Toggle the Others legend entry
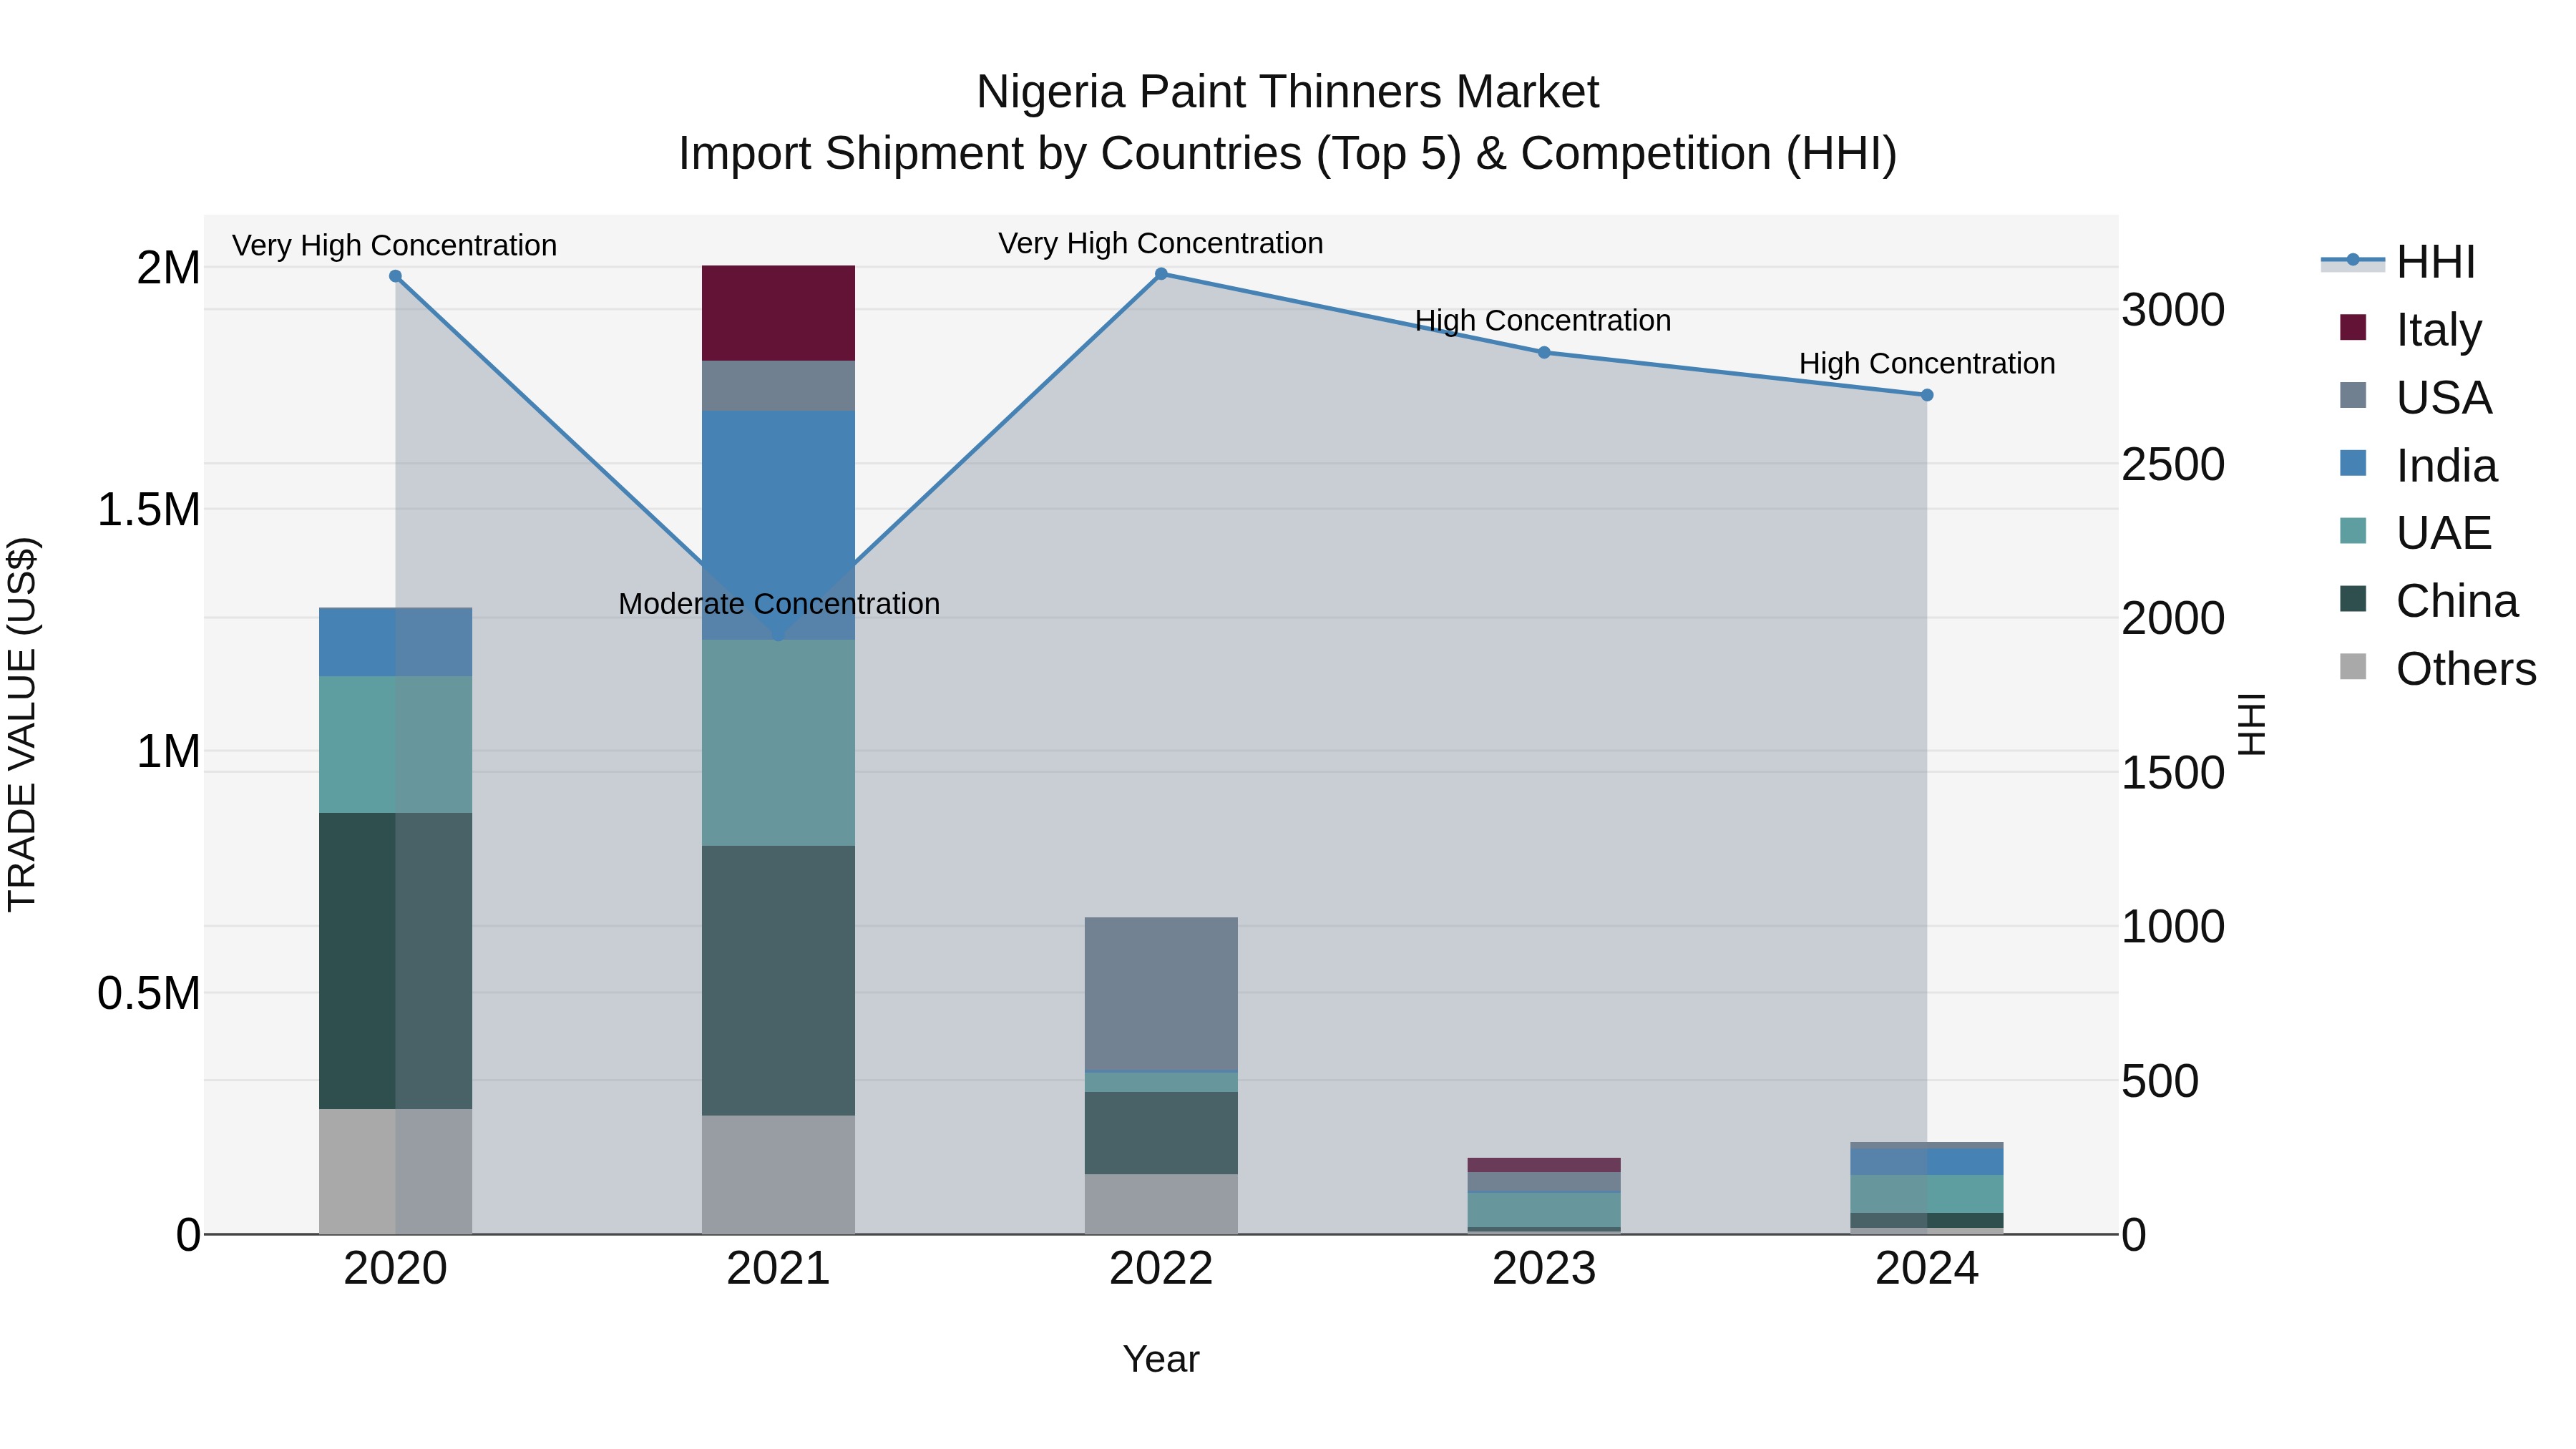The width and height of the screenshot is (2576, 1449). tap(2438, 668)
